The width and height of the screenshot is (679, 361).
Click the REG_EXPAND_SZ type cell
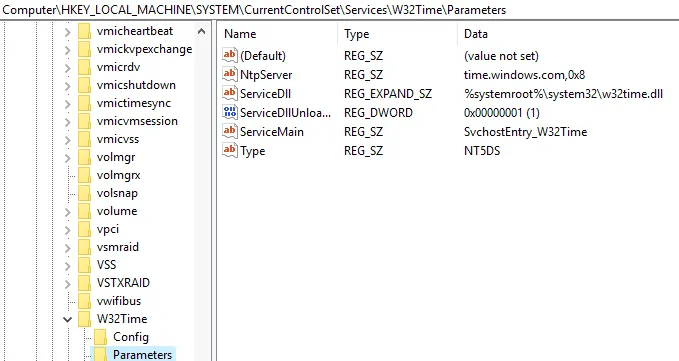[388, 93]
